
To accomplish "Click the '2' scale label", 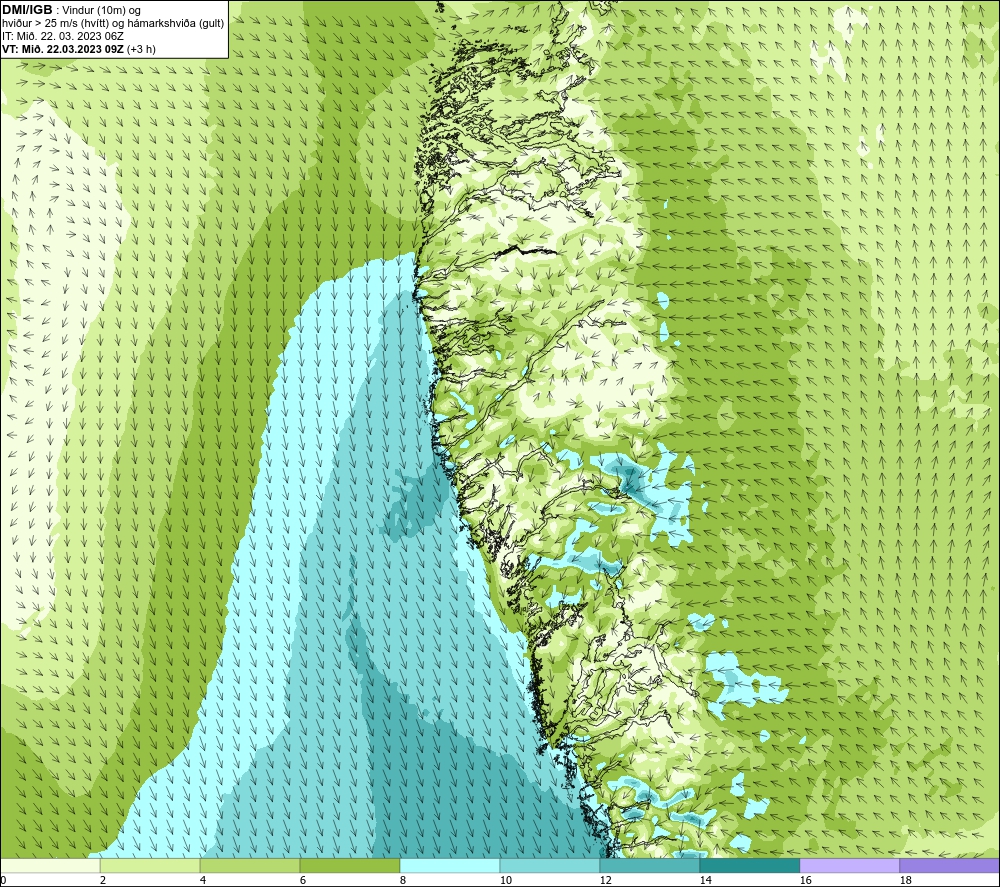I will (x=103, y=881).
